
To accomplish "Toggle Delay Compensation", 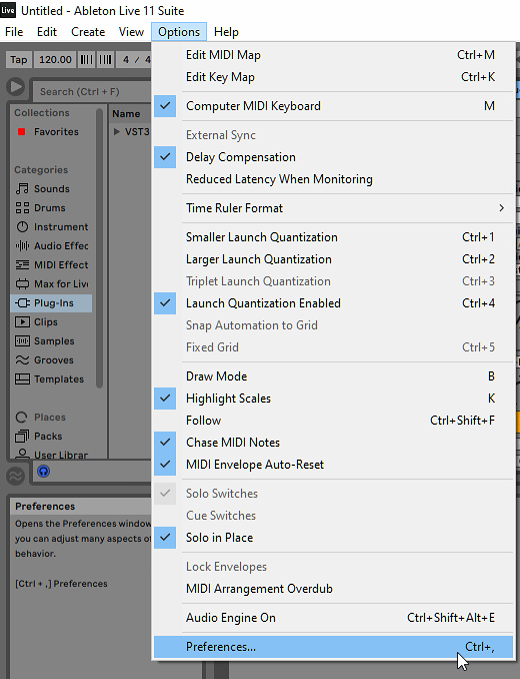I will [x=333, y=157].
